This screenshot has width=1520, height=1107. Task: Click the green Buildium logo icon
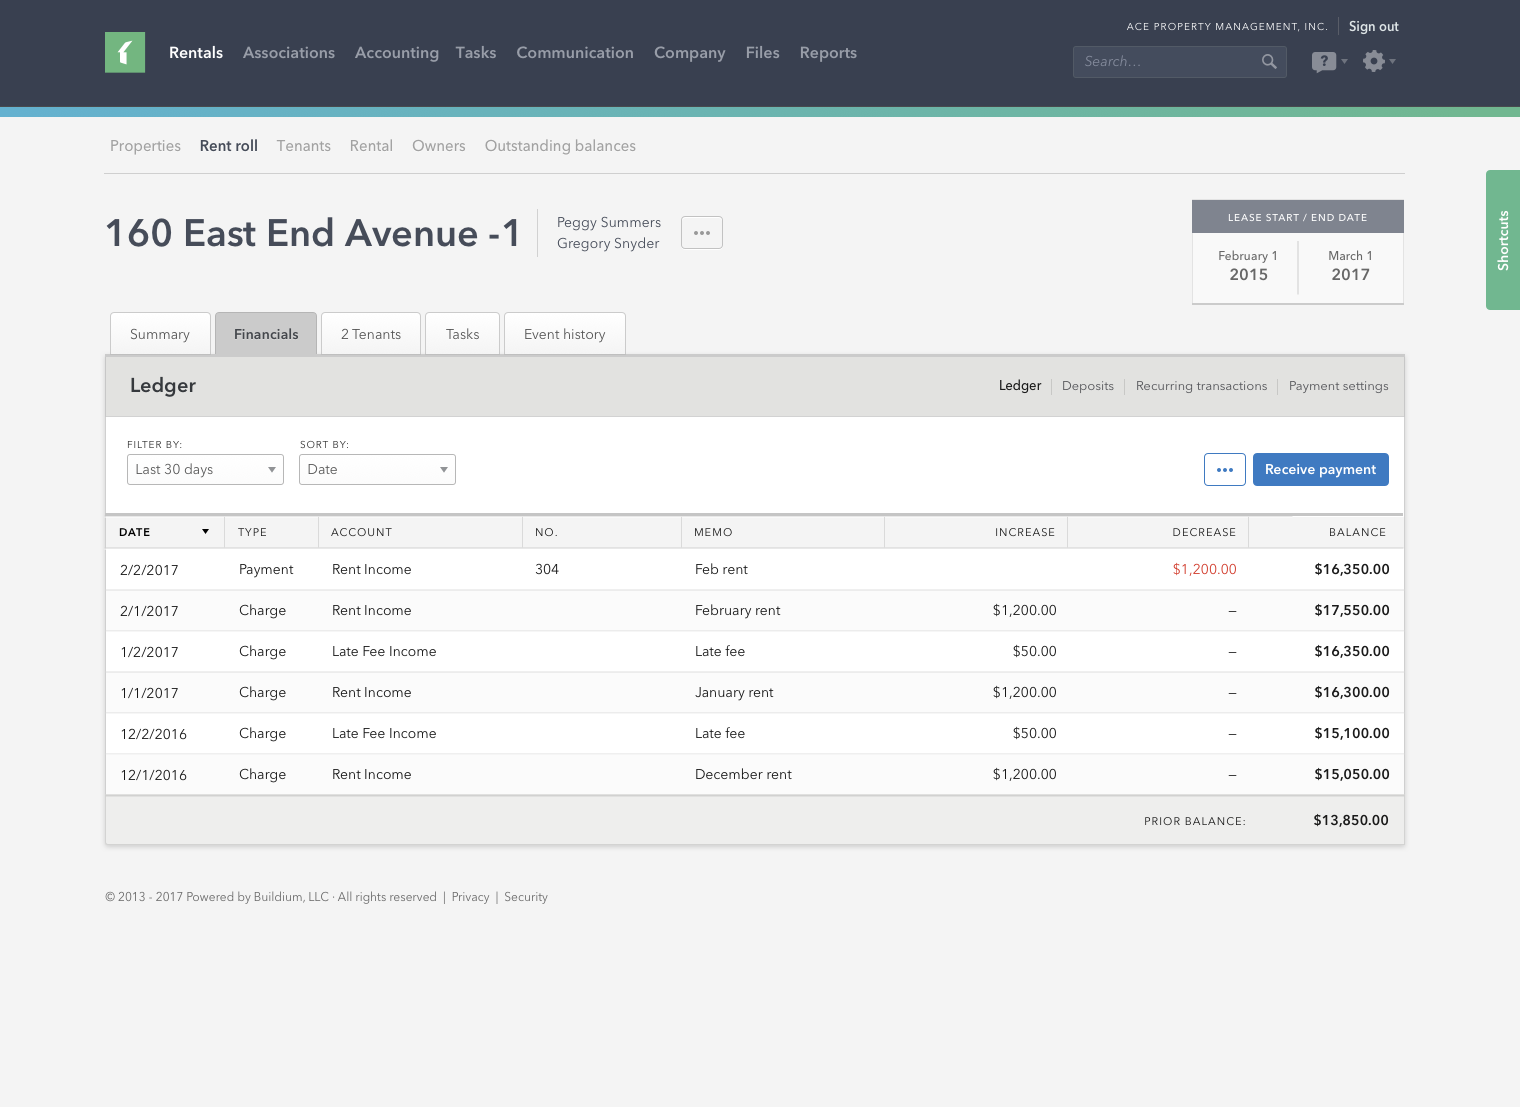coord(125,52)
